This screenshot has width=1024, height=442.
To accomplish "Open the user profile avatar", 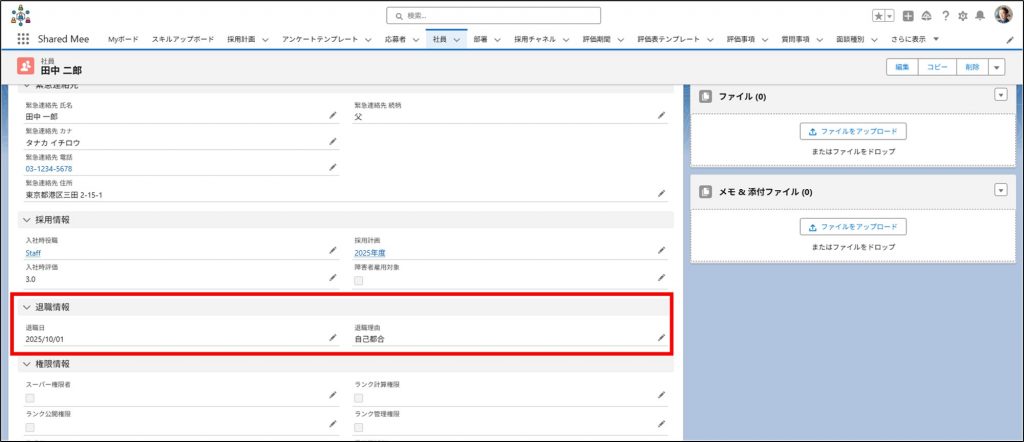I will pos(1002,16).
